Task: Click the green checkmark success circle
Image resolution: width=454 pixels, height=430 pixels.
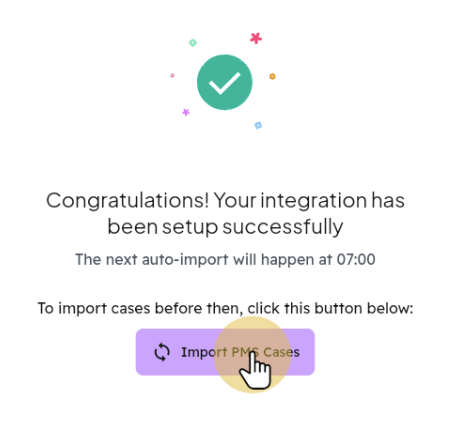Action: (x=224, y=82)
